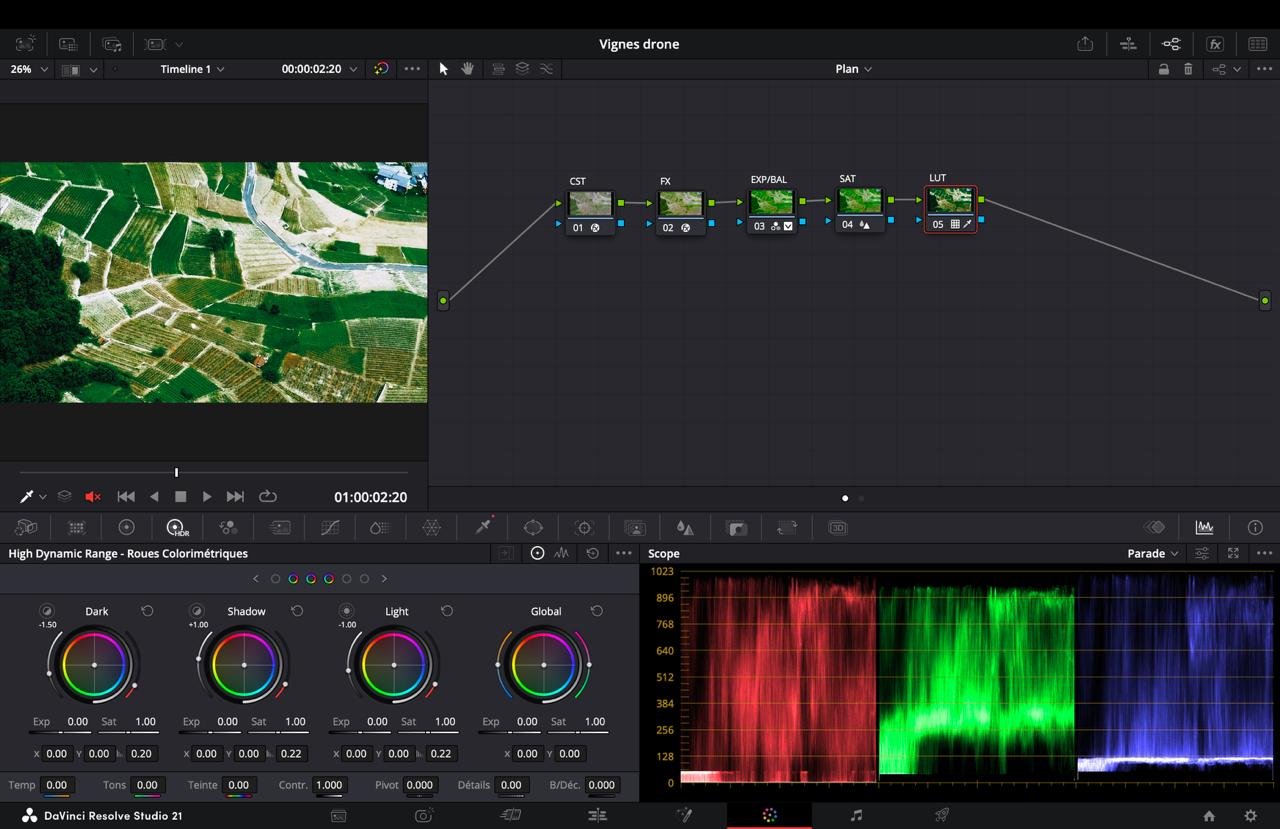Open the RGB Mixer palette
This screenshot has width=1280, height=829.
tap(228, 528)
